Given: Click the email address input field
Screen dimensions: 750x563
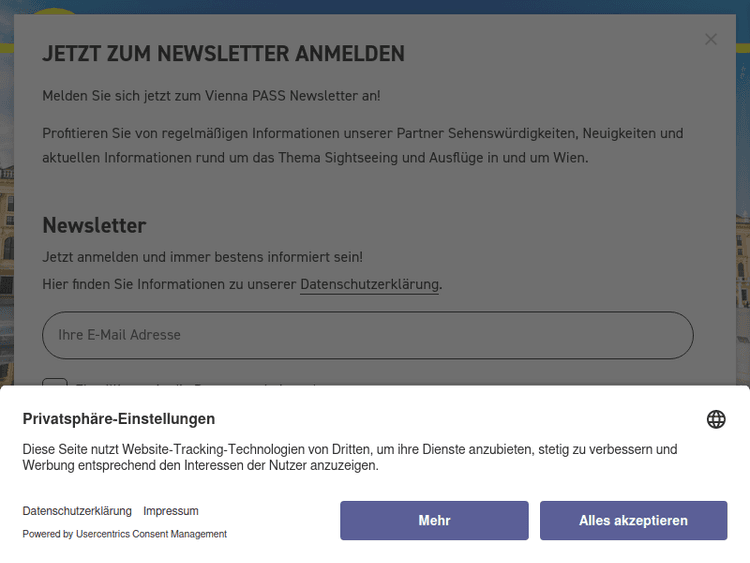Looking at the screenshot, I should (367, 335).
